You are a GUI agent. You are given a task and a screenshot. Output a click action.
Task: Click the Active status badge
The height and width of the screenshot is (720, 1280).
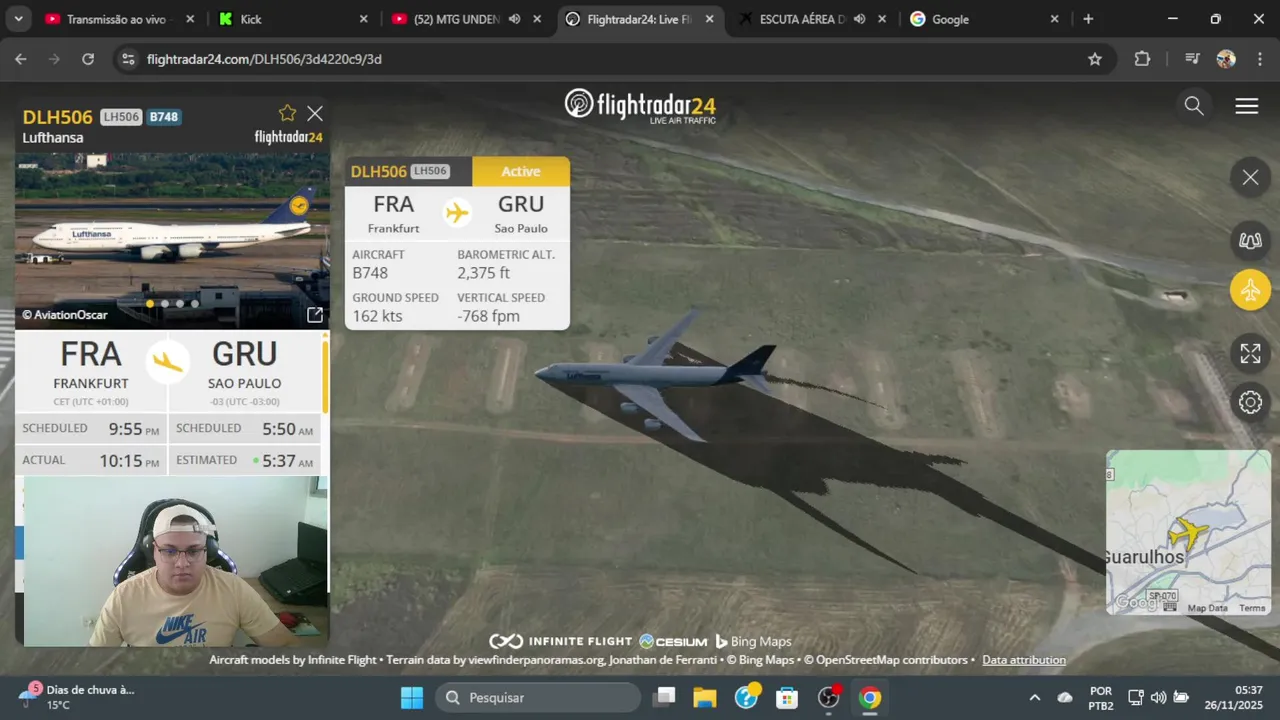click(x=521, y=171)
